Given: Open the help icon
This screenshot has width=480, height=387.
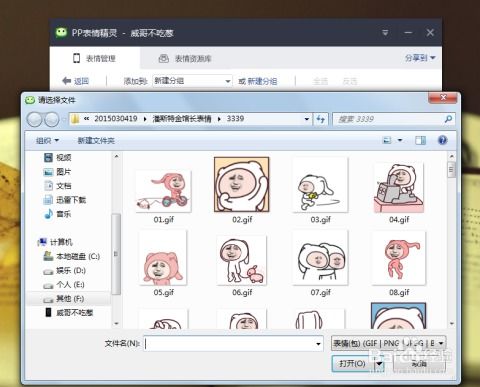Looking at the screenshot, I should (442, 140).
